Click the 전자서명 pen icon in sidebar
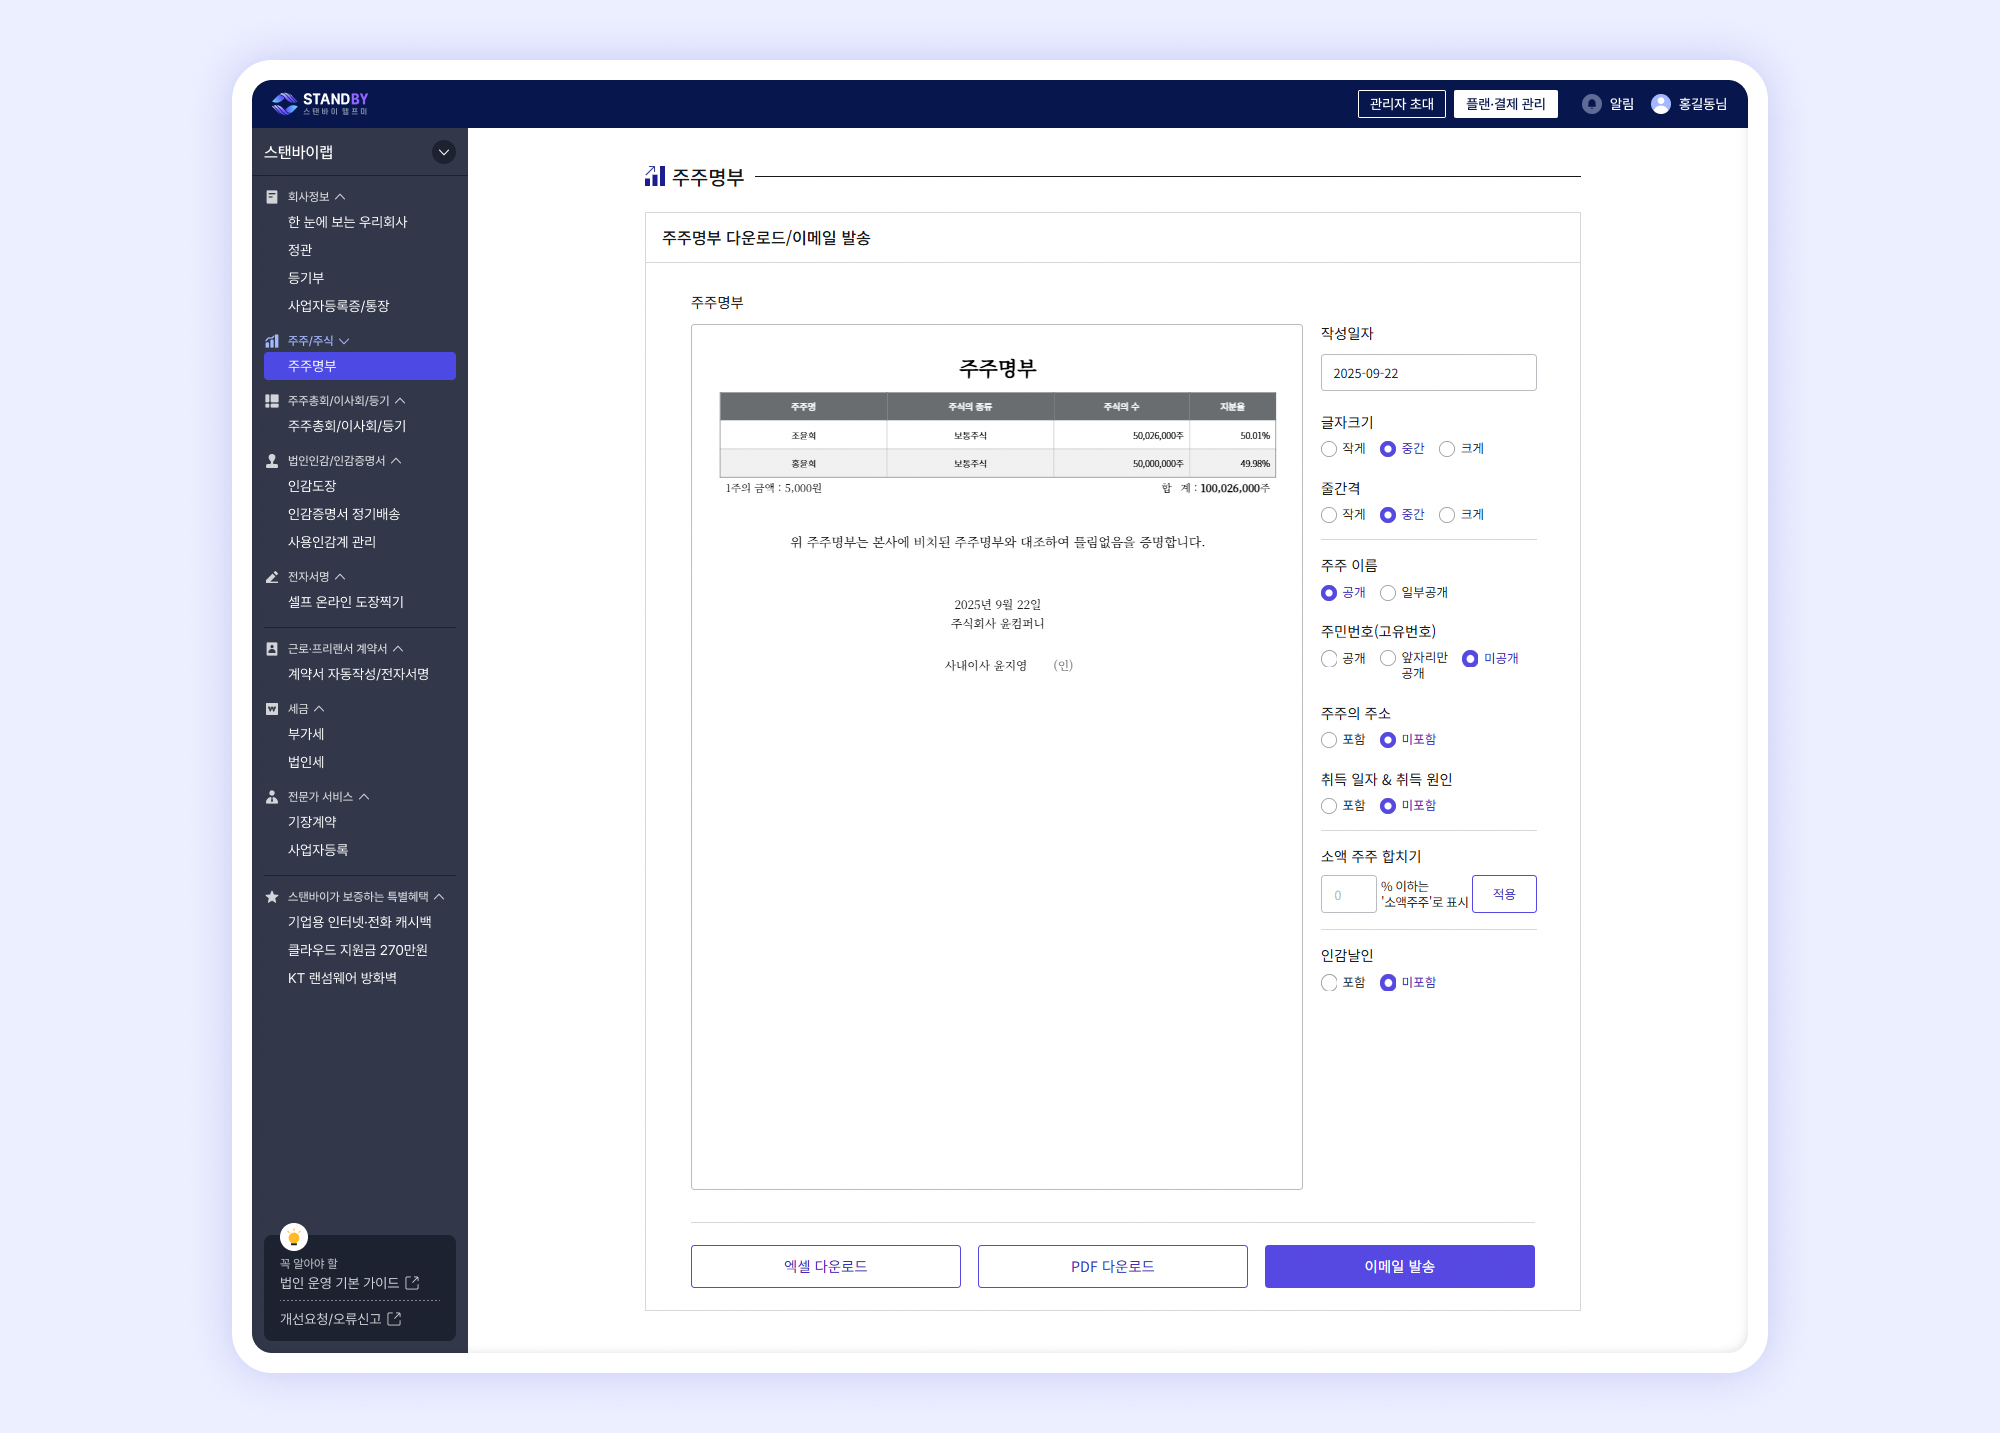2000x1433 pixels. [x=272, y=577]
